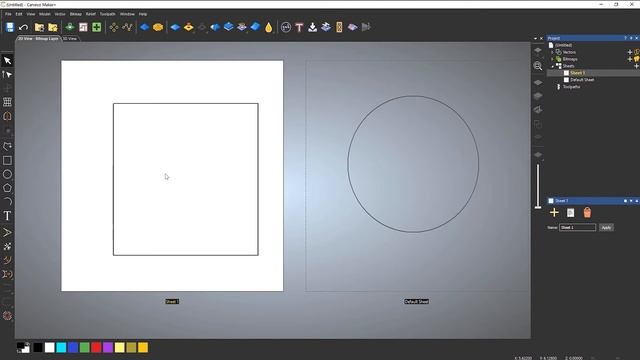Select the green color swatch
The height and width of the screenshot is (360, 640).
[x=84, y=347]
